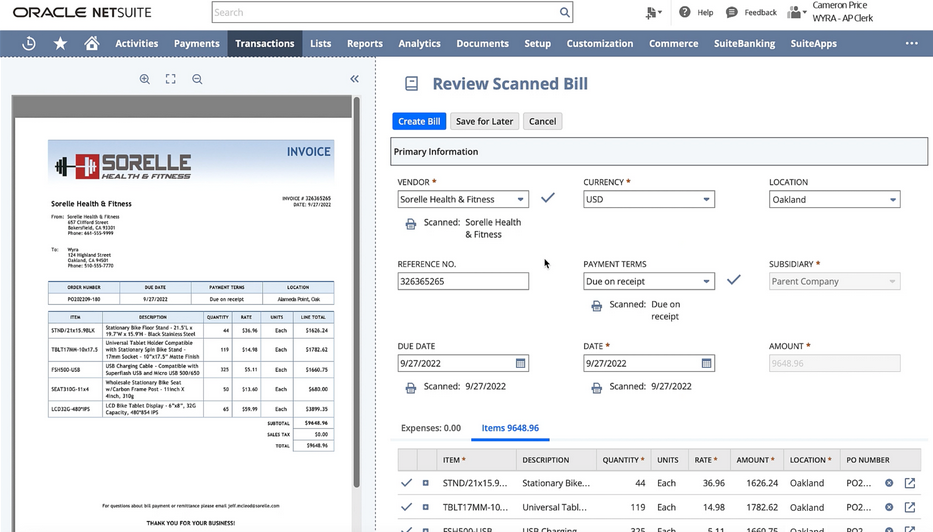Open the SuiteApps menu
Image resolution: width=933 pixels, height=532 pixels.
[x=813, y=43]
